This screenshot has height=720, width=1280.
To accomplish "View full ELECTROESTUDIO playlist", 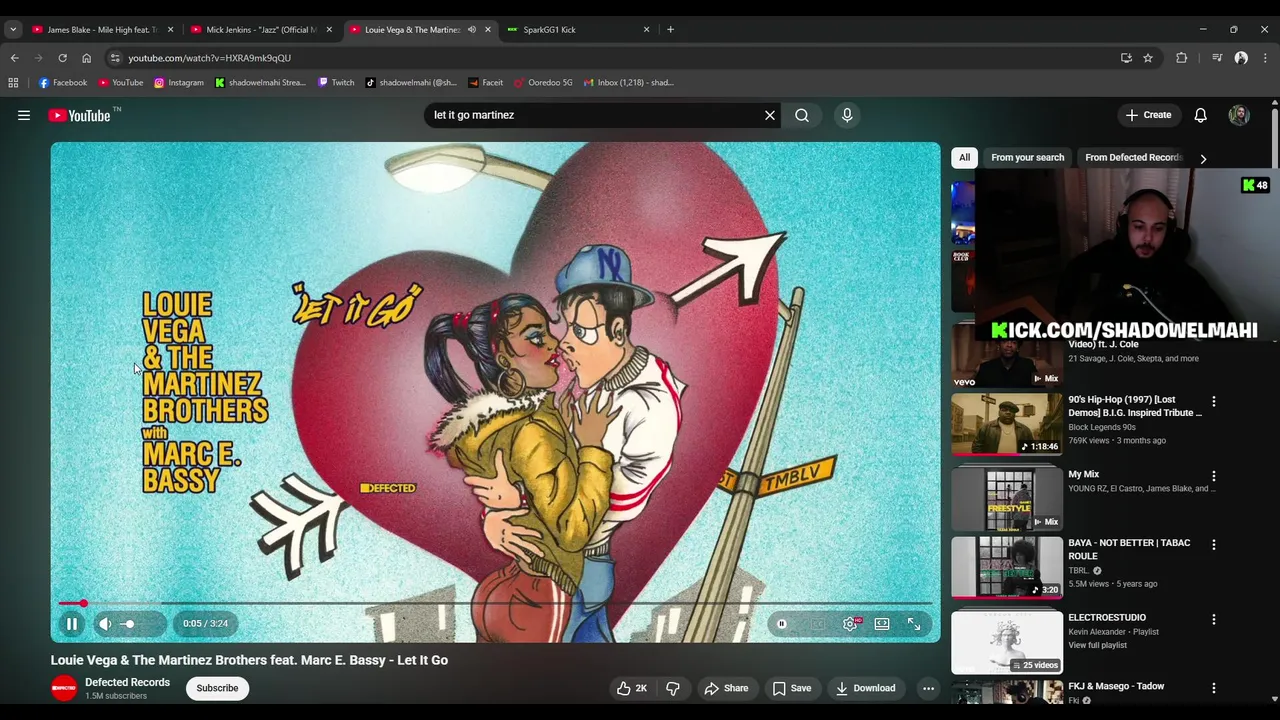I will (1097, 645).
